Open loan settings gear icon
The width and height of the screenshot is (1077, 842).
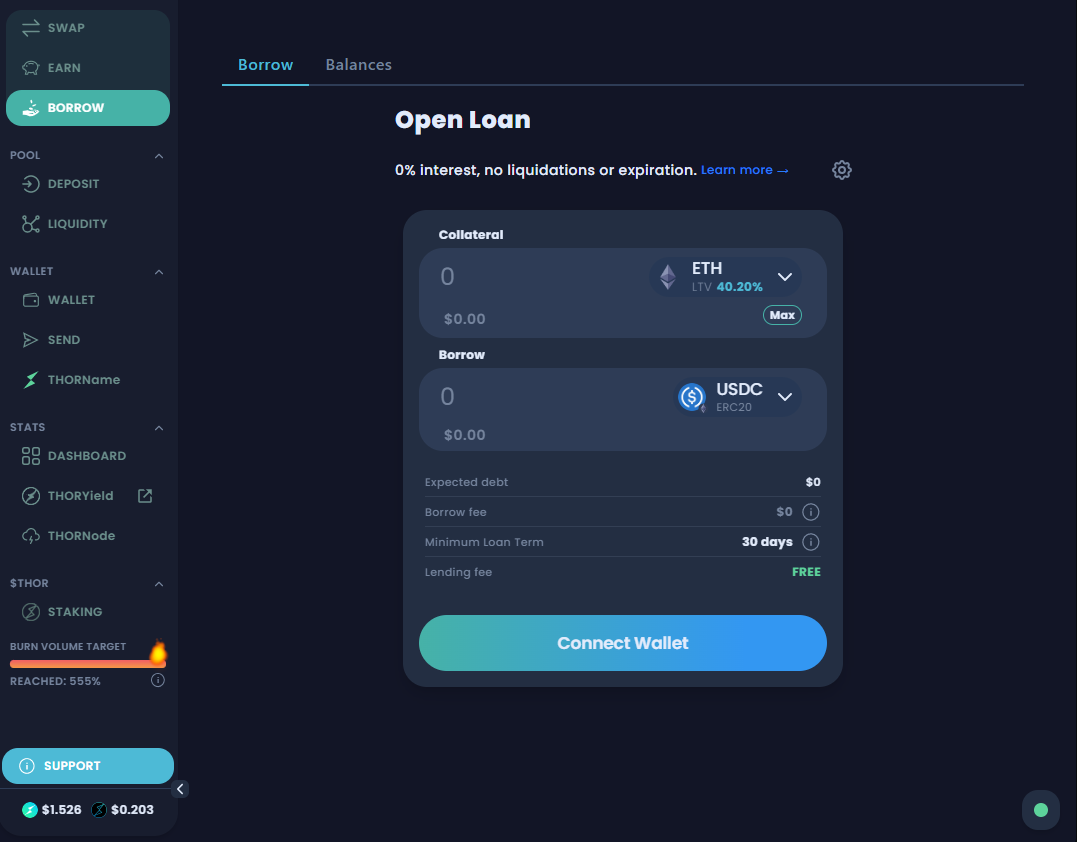[841, 170]
